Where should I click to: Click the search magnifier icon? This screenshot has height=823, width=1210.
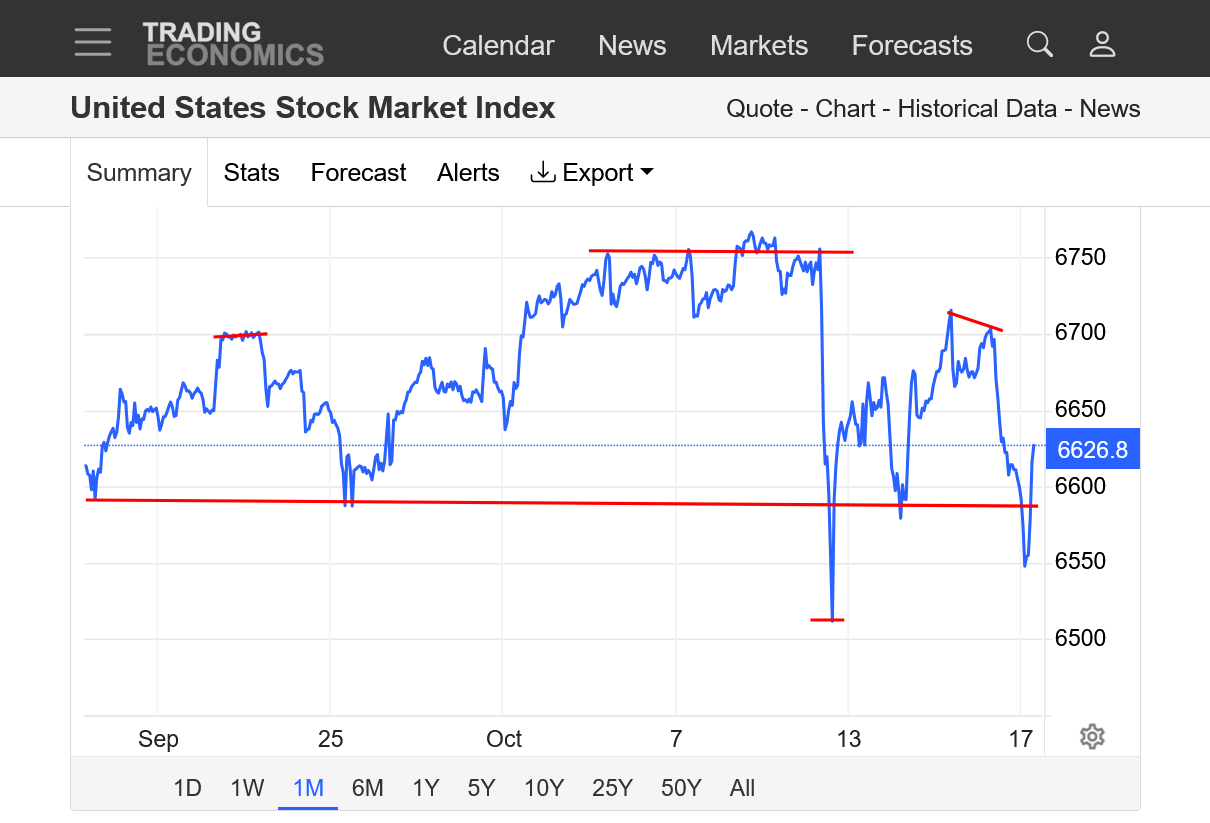click(x=1040, y=44)
